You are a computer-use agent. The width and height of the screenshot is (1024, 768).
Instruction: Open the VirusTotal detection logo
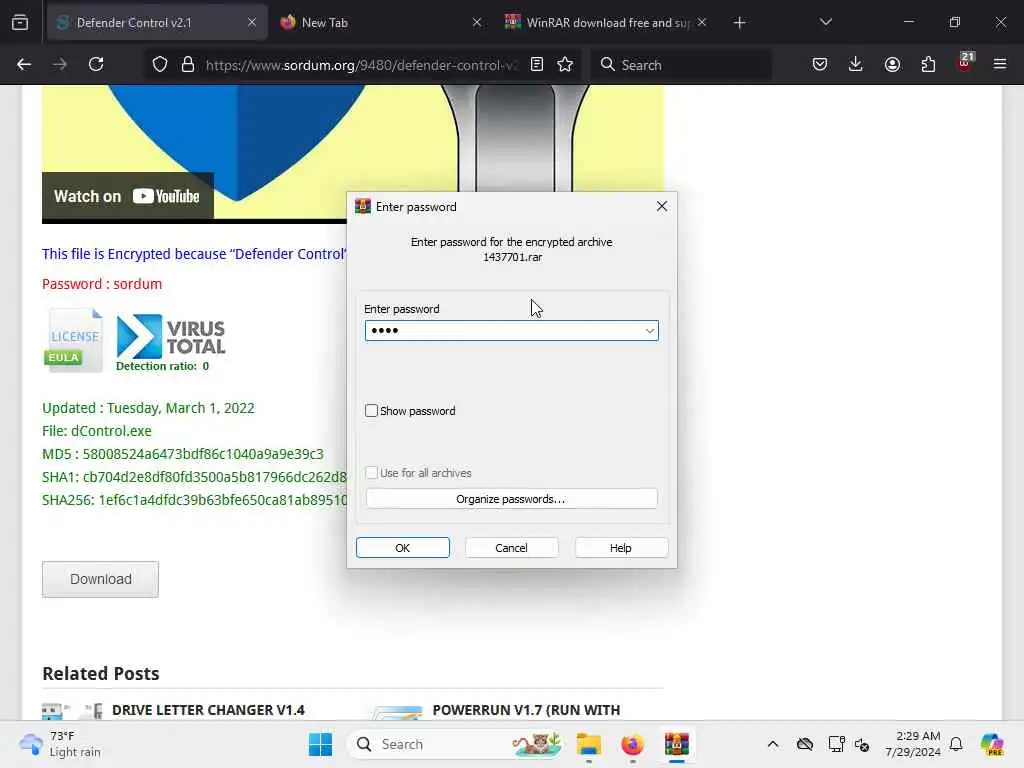click(170, 343)
